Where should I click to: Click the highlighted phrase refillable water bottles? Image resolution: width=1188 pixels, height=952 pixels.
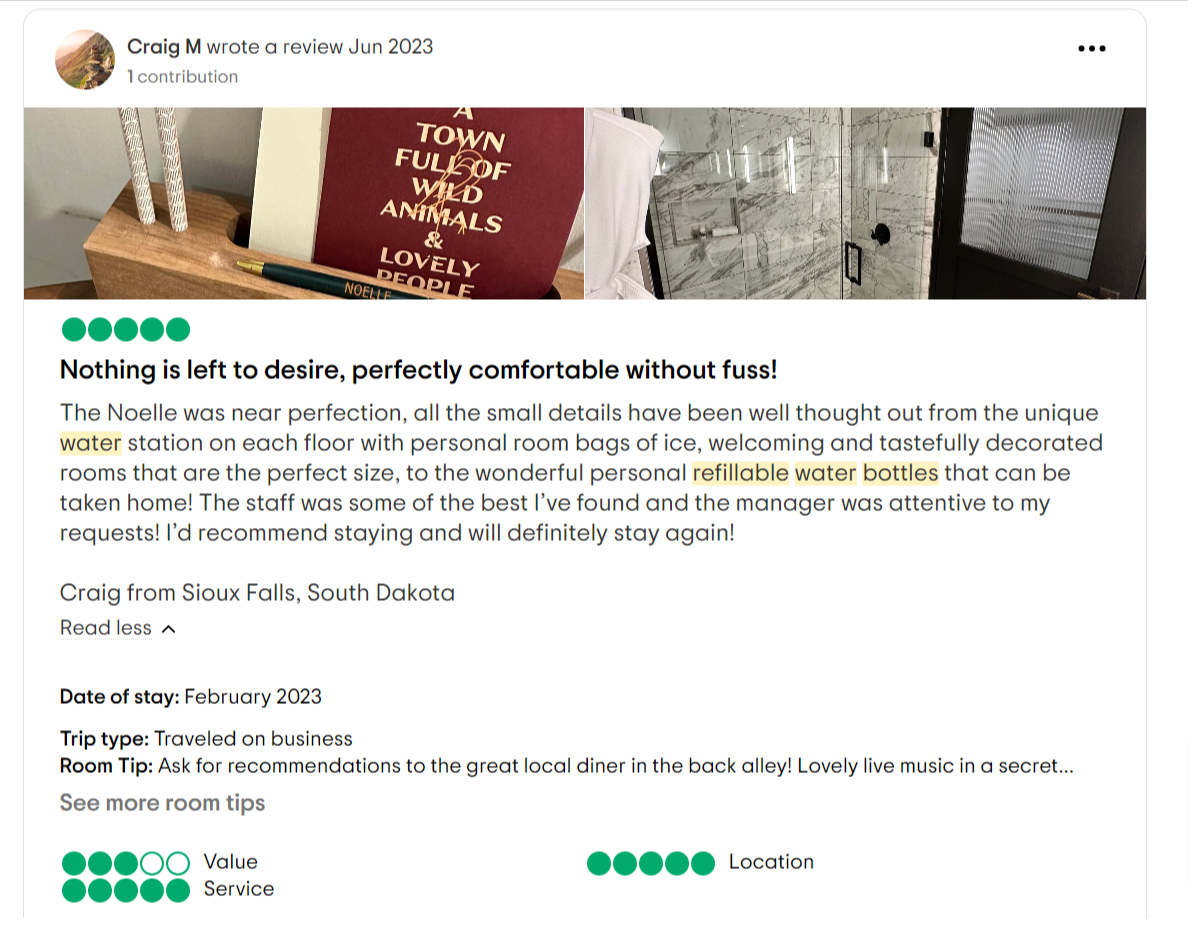click(816, 472)
